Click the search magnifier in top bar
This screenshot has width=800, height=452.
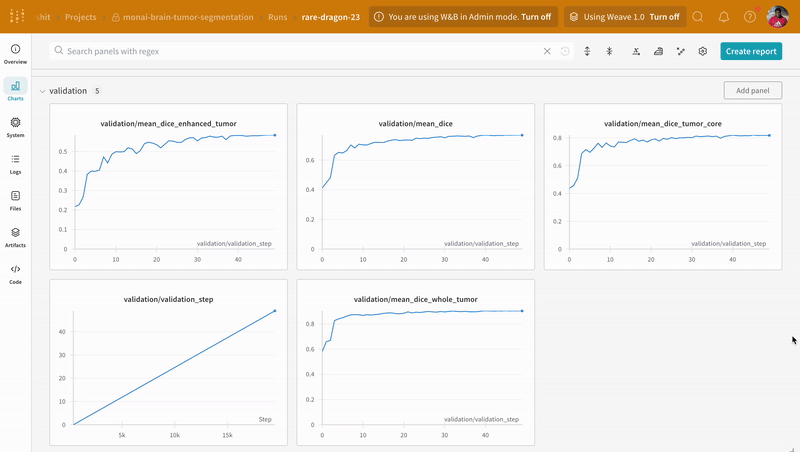698,17
